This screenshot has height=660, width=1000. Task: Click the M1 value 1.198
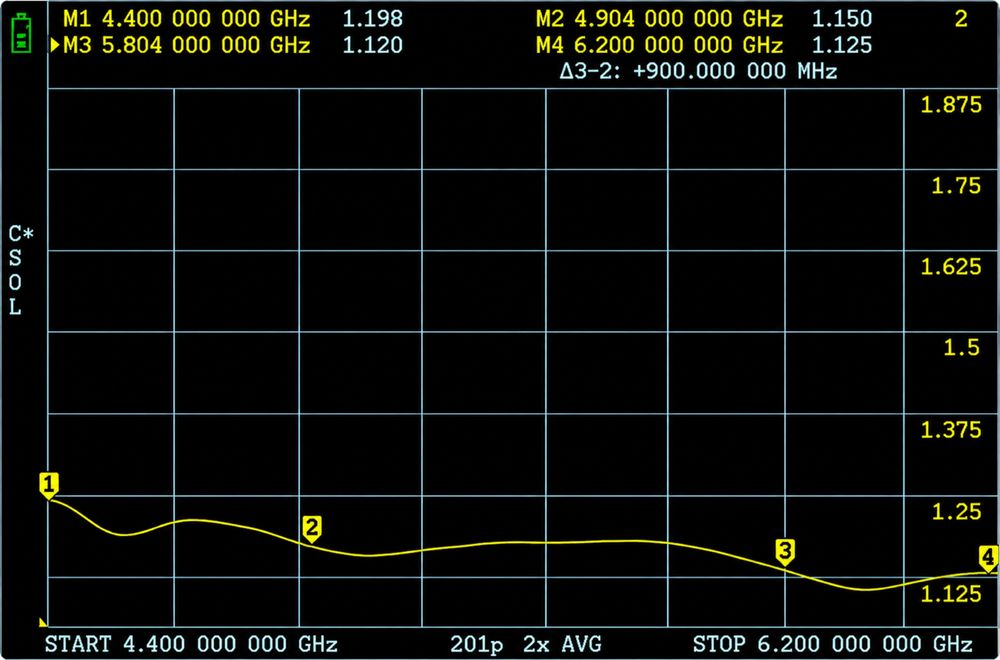[x=373, y=19]
